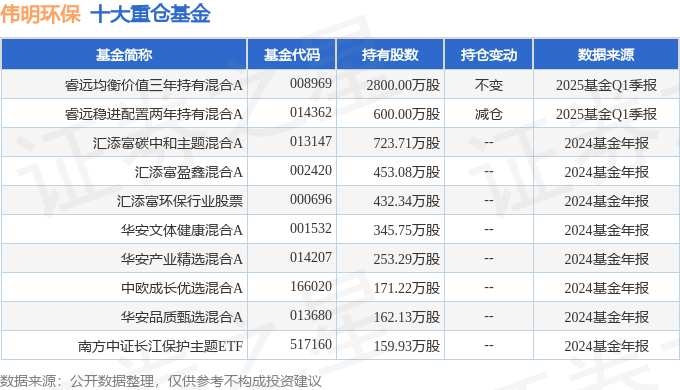Click 减仓 position change cell
Image resolution: width=680 pixels, height=390 pixels.
489,114
